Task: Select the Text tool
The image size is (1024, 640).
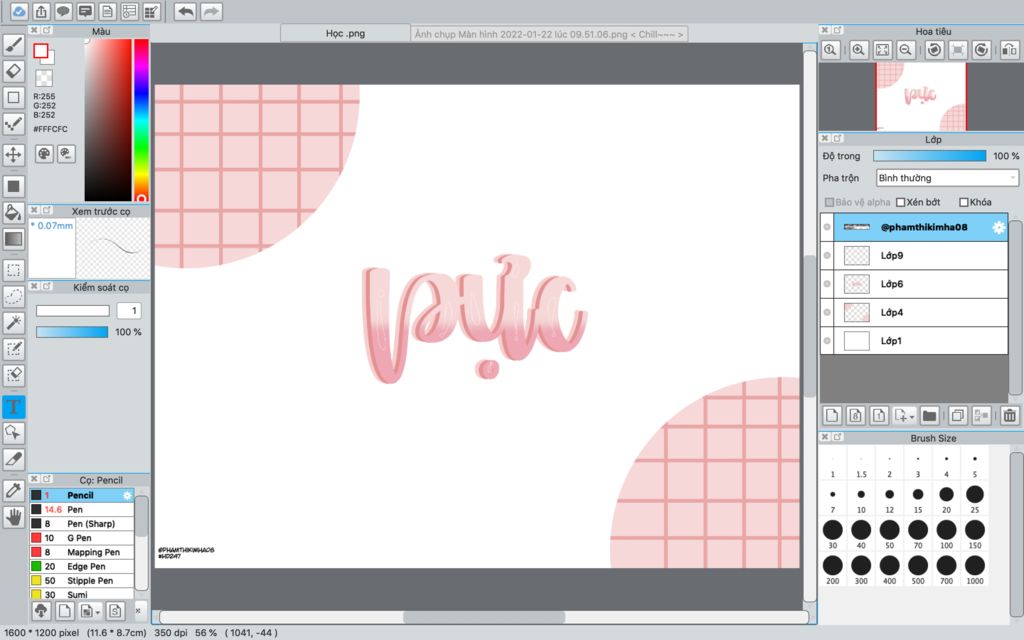Action: [13, 407]
